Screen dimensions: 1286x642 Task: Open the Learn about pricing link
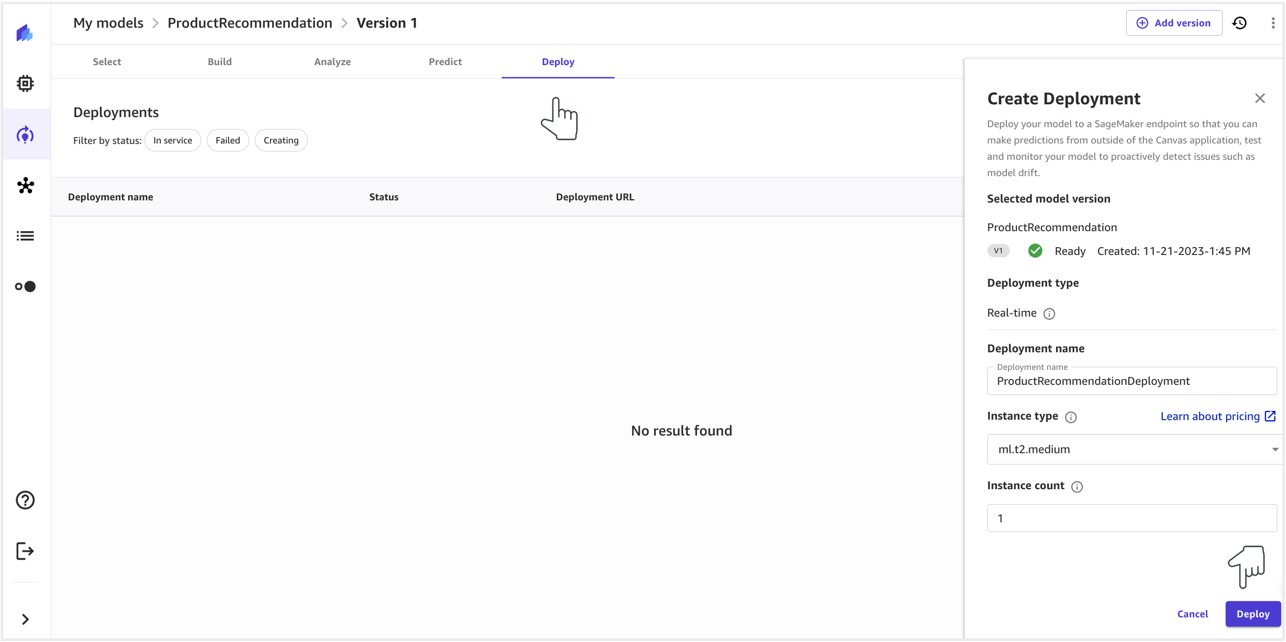coord(1218,416)
